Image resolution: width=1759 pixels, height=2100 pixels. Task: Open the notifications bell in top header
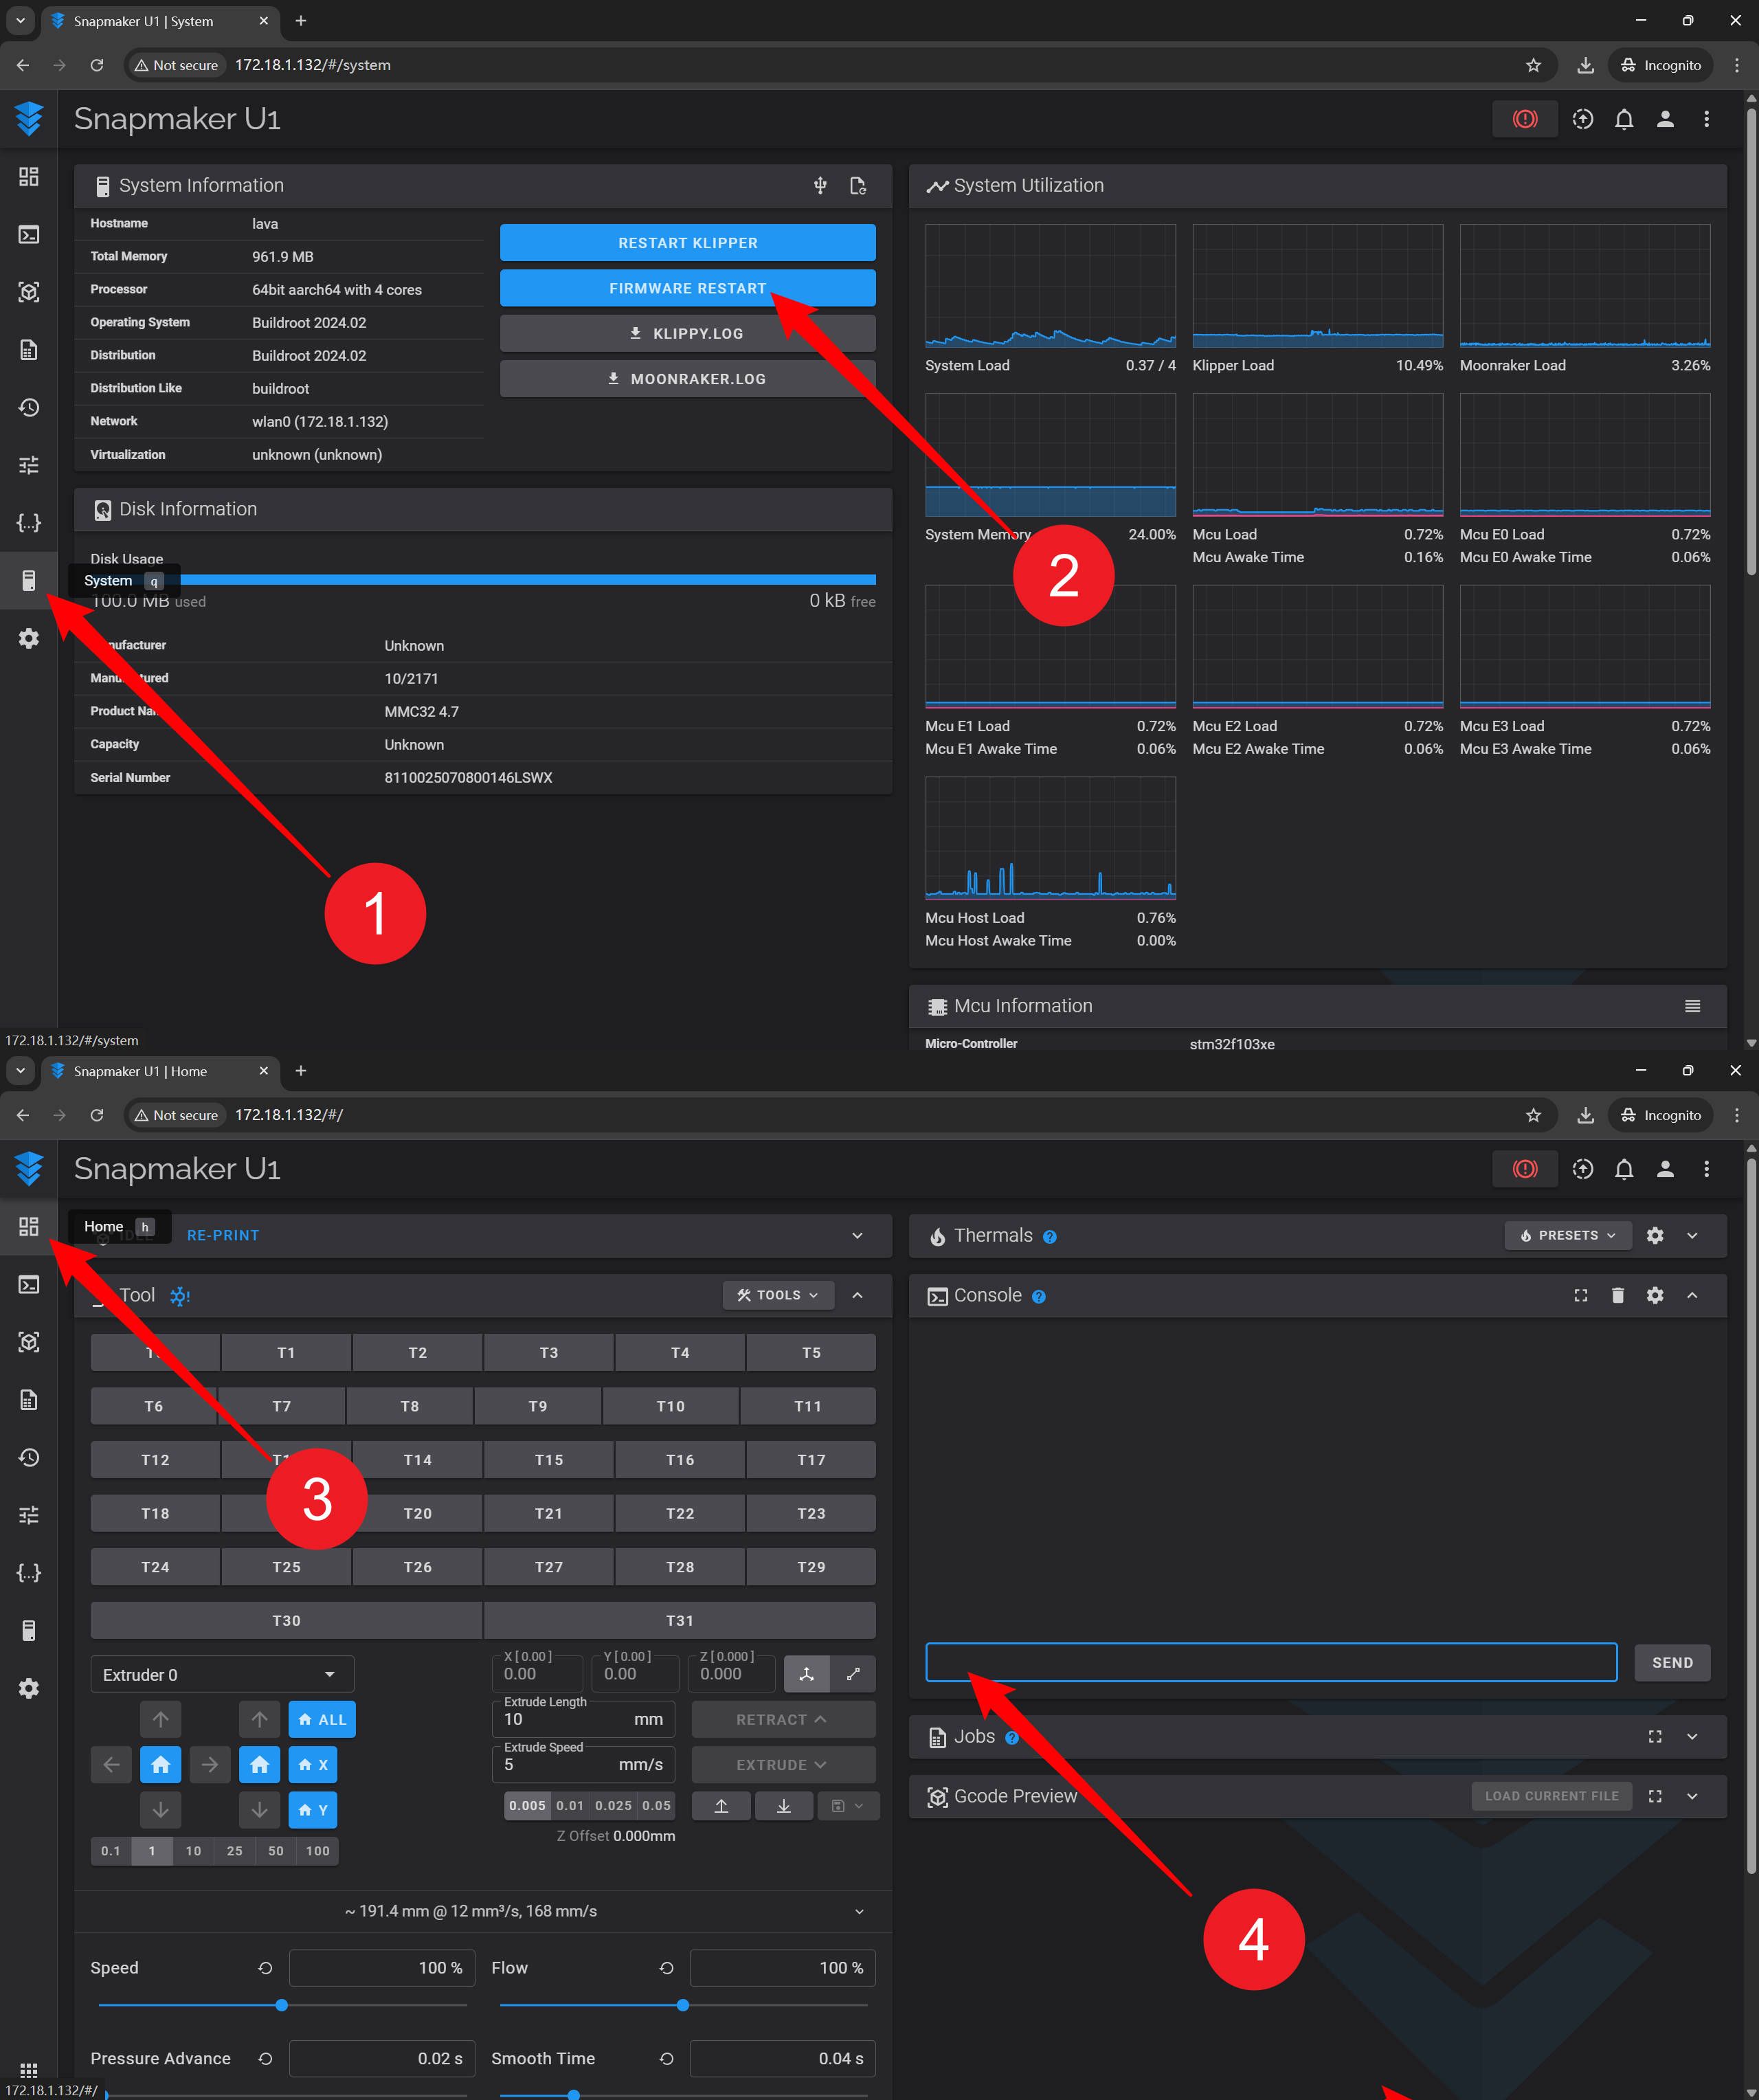[1623, 119]
